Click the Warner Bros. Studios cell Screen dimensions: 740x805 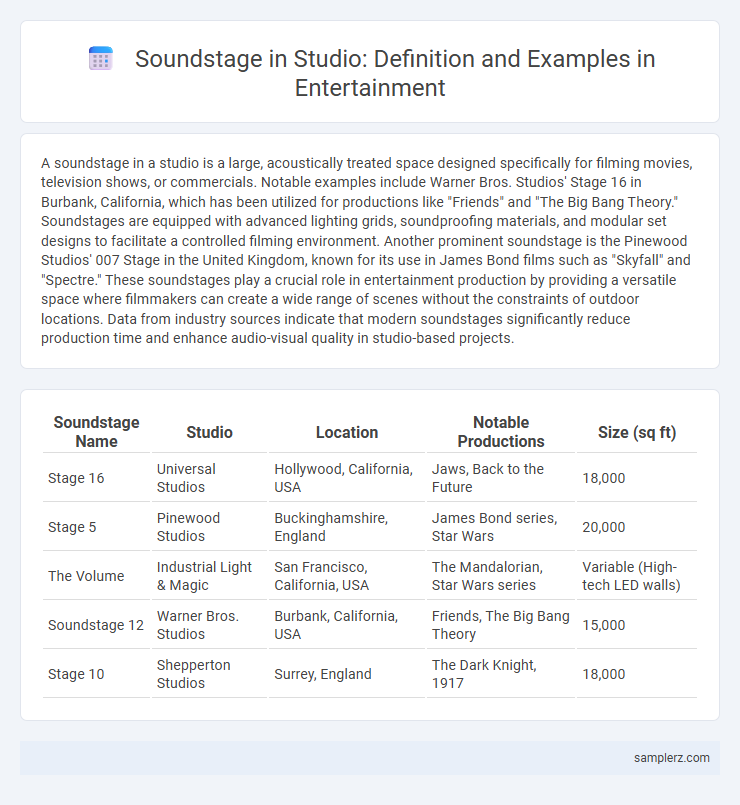tap(210, 625)
